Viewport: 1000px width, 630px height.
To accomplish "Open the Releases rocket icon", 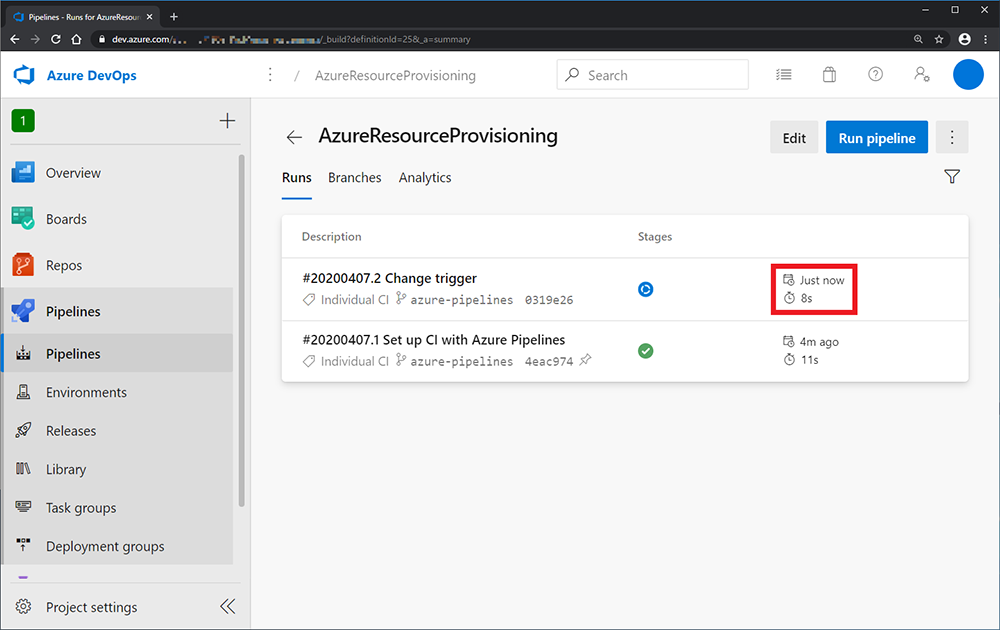I will pos(23,430).
